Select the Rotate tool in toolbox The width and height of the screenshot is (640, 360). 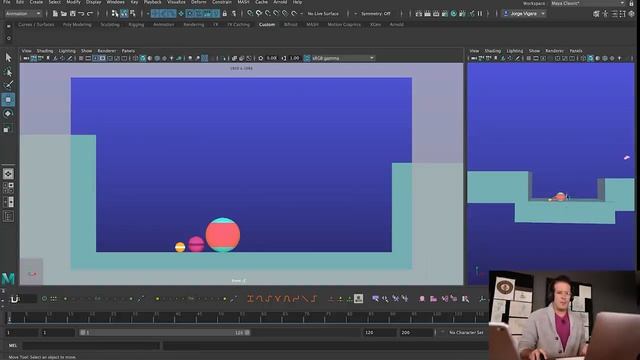pyautogui.click(x=8, y=114)
